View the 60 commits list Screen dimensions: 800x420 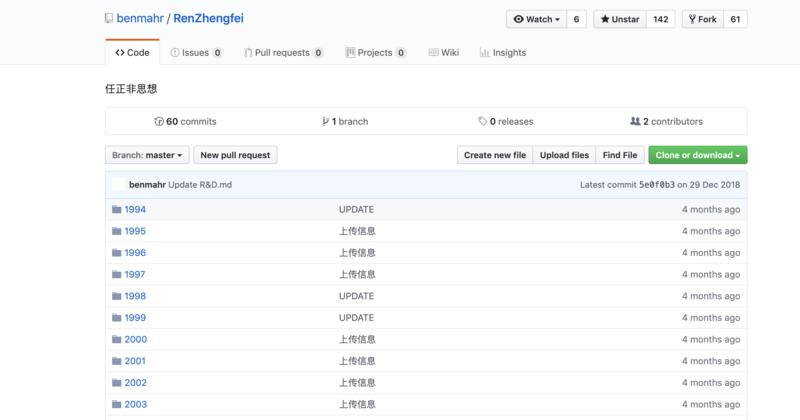pos(186,121)
